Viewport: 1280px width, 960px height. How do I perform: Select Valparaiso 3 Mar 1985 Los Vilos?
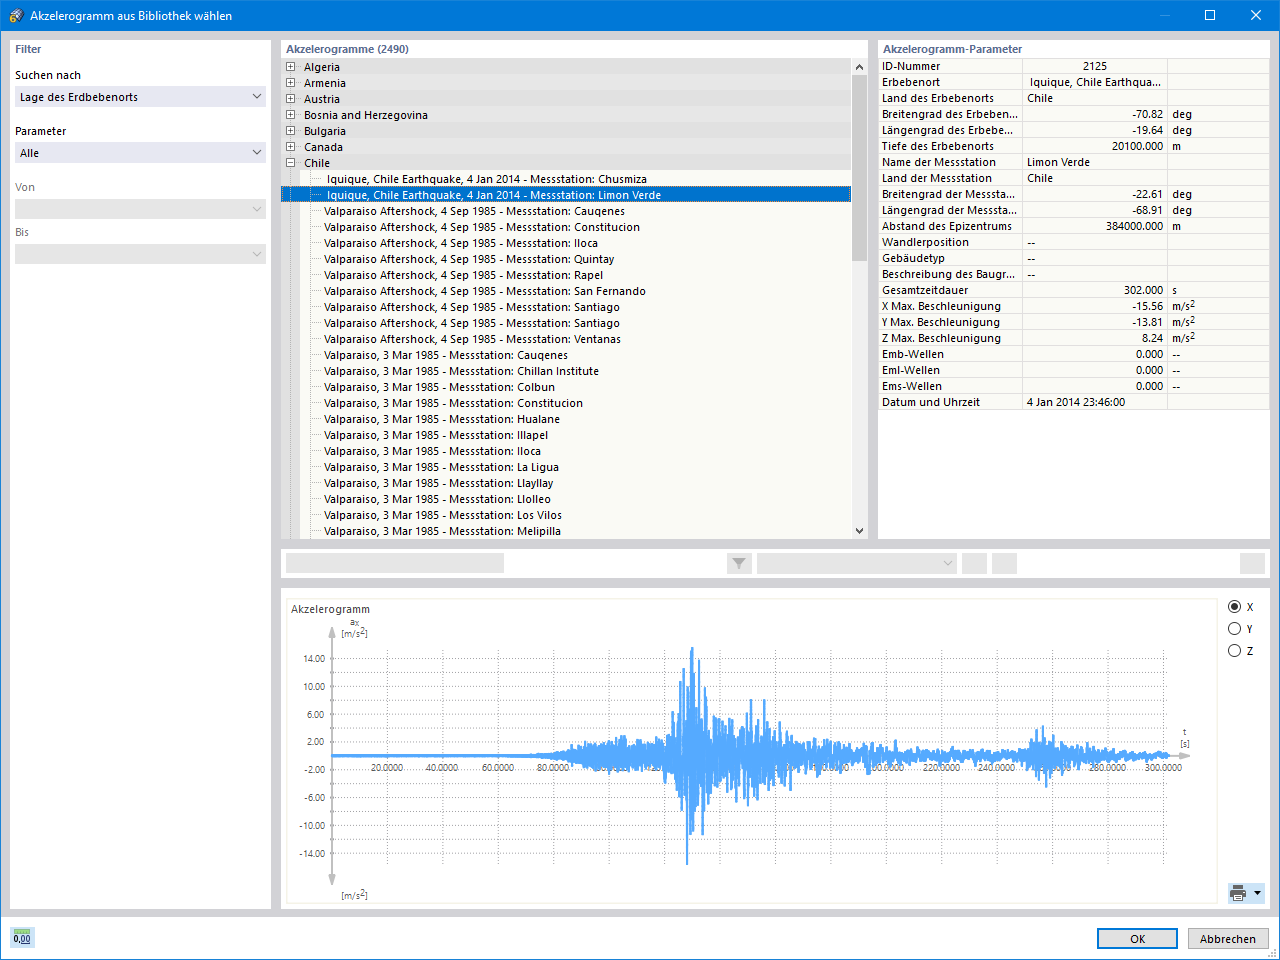pos(442,515)
